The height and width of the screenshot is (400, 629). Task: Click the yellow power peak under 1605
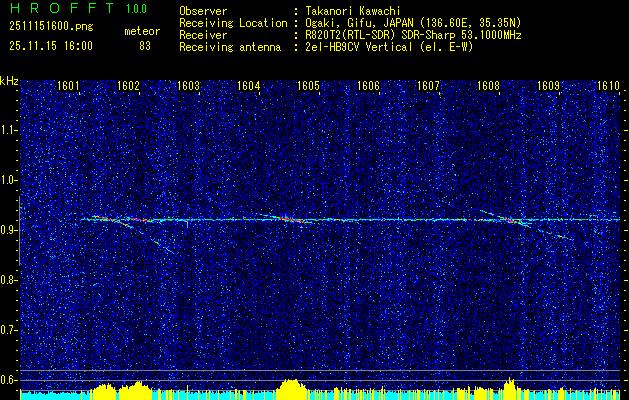coord(290,386)
